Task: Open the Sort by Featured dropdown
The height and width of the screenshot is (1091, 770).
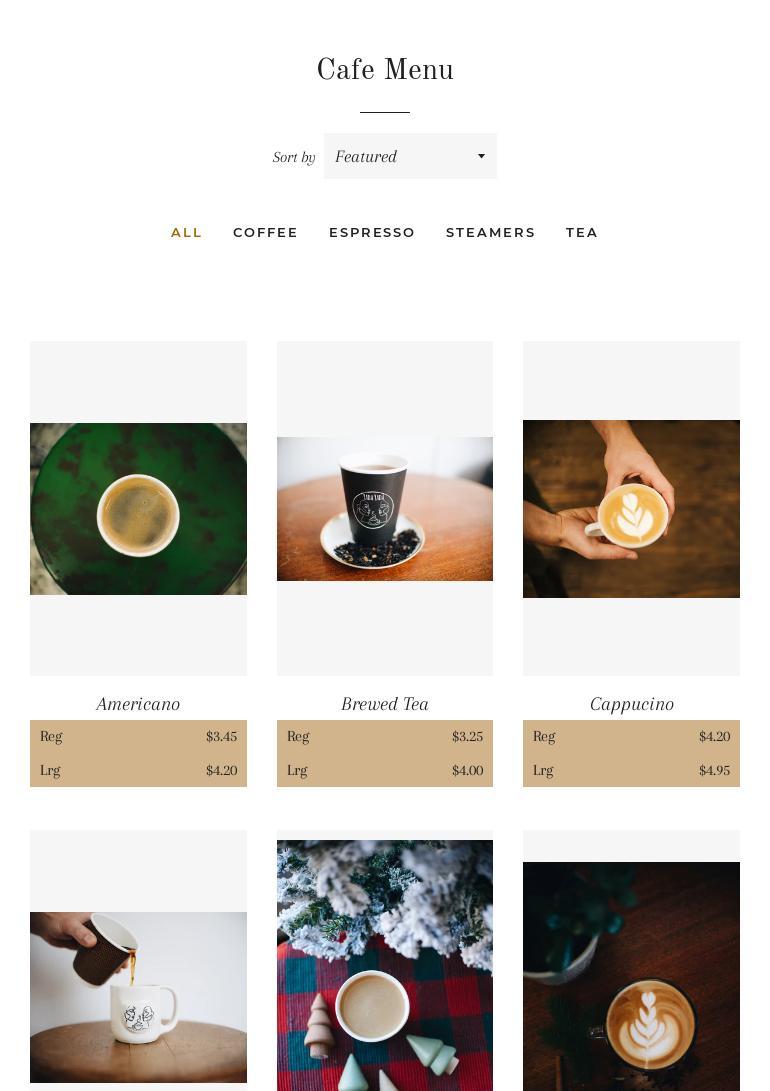Action: click(x=410, y=156)
